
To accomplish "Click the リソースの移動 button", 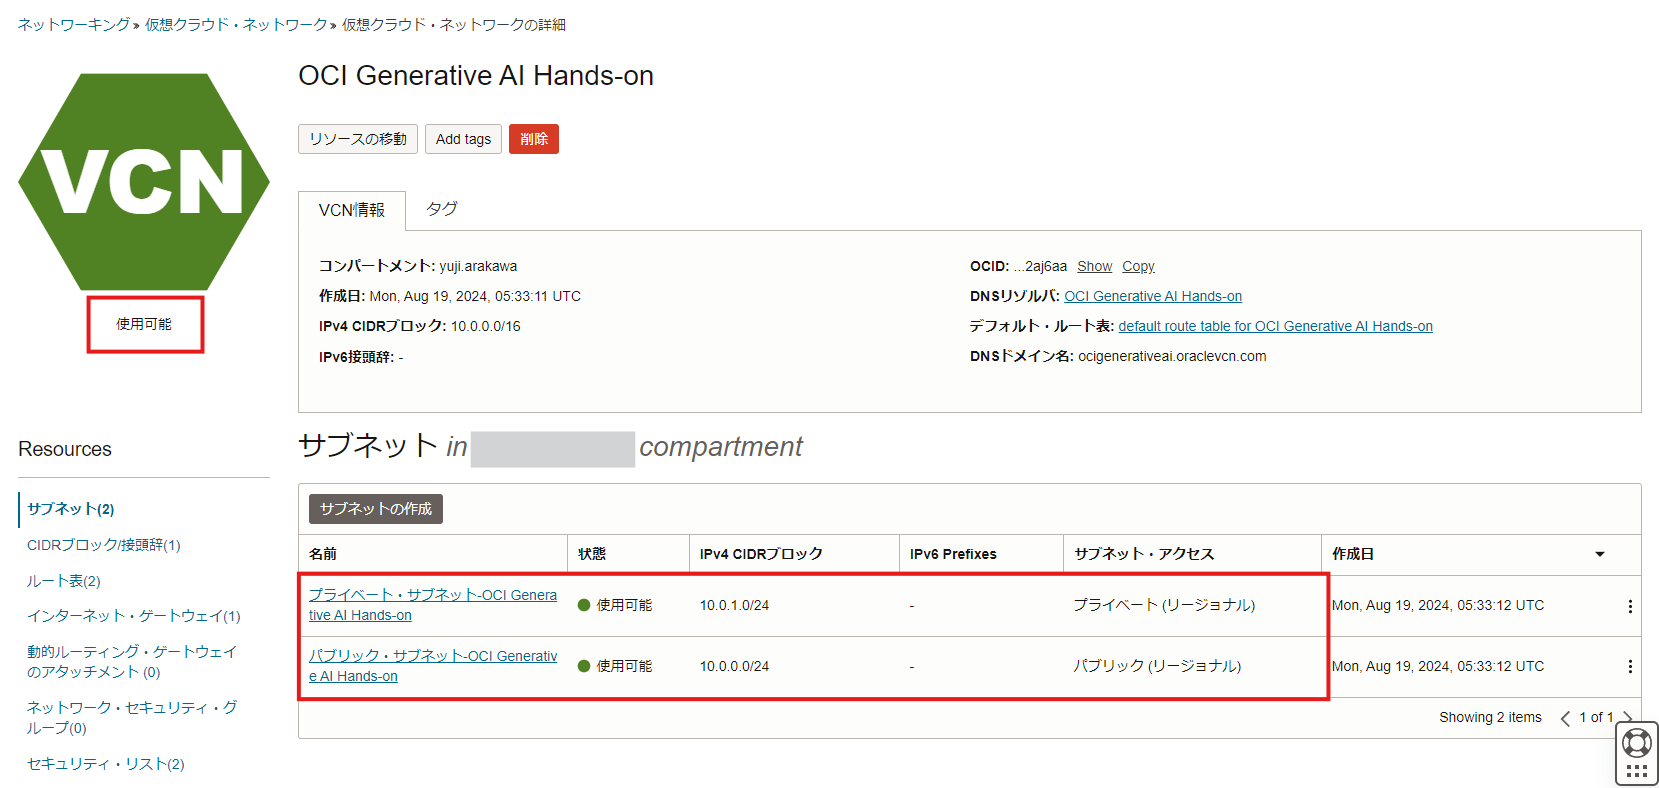I will [x=358, y=139].
